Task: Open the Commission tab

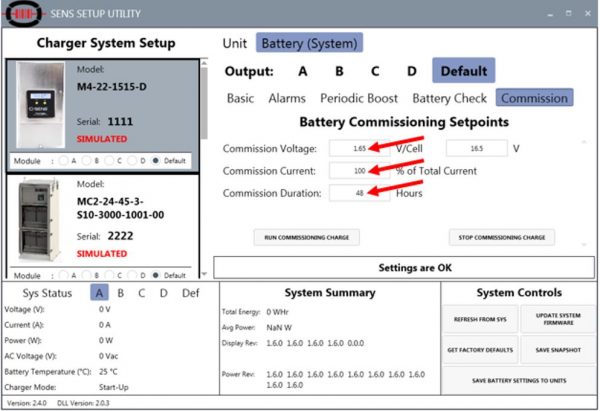Action: pyautogui.click(x=535, y=98)
